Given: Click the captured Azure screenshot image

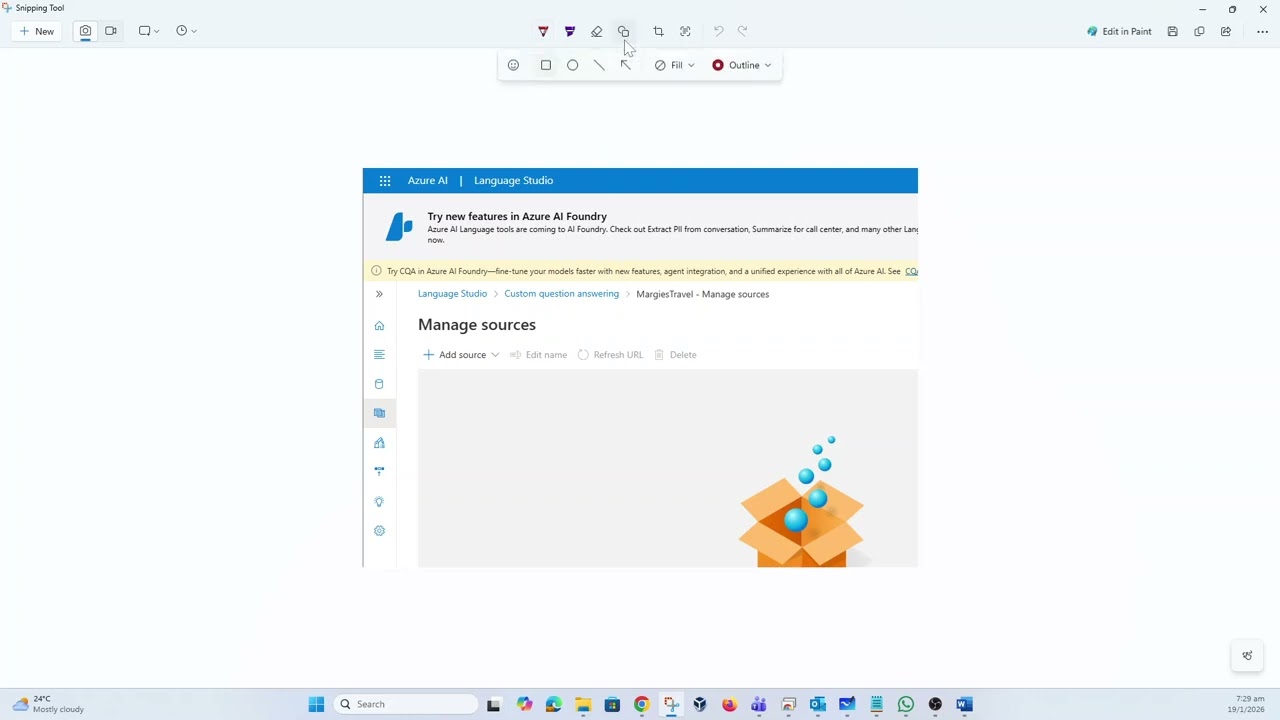Looking at the screenshot, I should (x=640, y=368).
